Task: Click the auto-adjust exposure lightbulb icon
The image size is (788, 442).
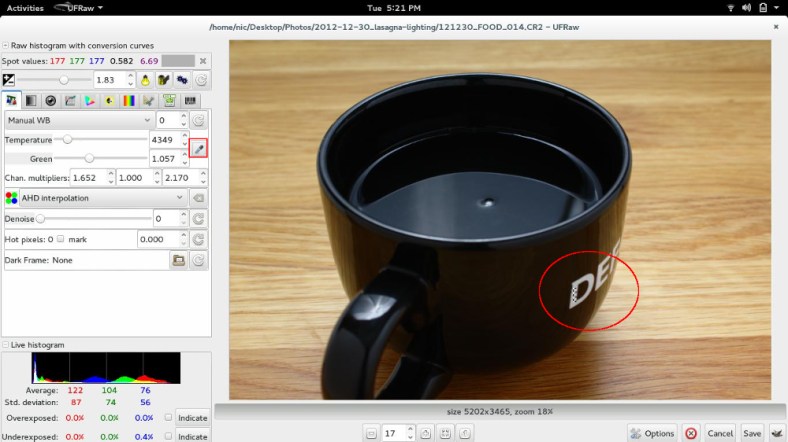Action: [144, 79]
